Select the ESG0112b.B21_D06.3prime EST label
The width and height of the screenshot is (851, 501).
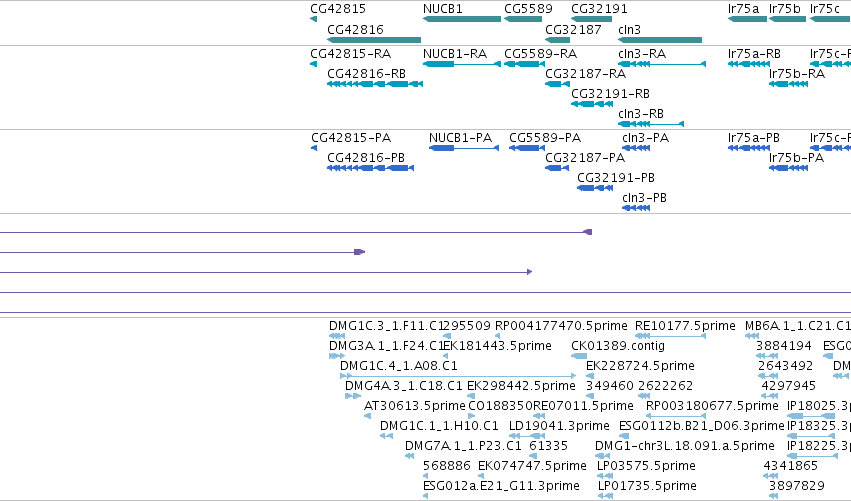(702, 426)
